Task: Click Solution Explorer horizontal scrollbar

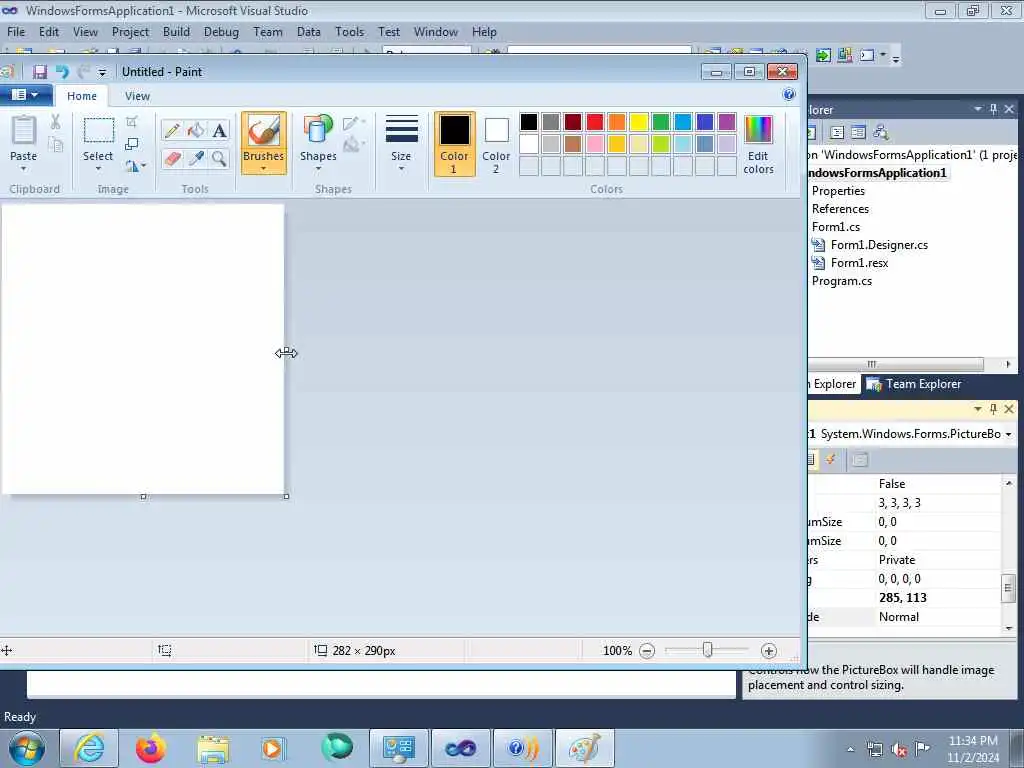Action: coord(895,364)
